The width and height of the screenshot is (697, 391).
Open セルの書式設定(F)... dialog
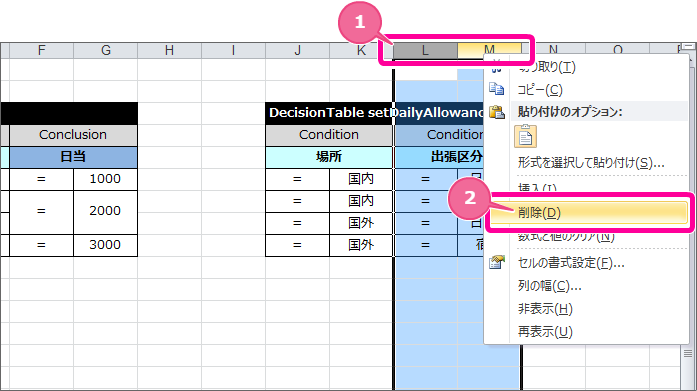tap(571, 263)
